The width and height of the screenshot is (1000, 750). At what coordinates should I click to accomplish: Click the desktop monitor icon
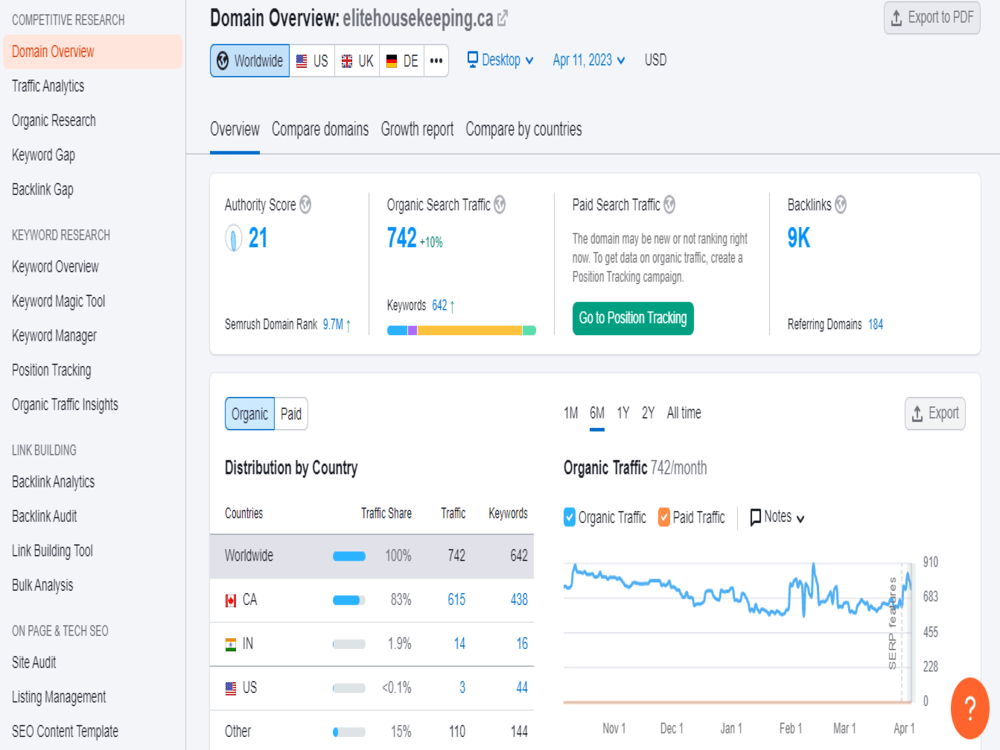pyautogui.click(x=473, y=60)
